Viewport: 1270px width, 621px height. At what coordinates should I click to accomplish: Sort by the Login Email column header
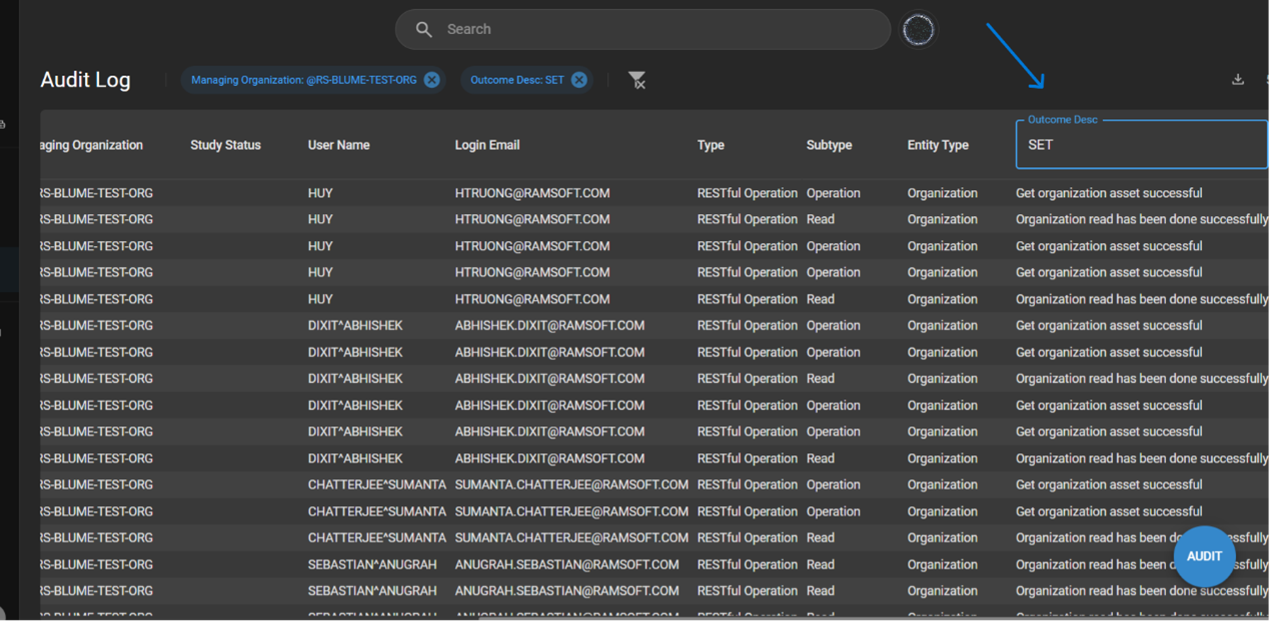tap(487, 145)
